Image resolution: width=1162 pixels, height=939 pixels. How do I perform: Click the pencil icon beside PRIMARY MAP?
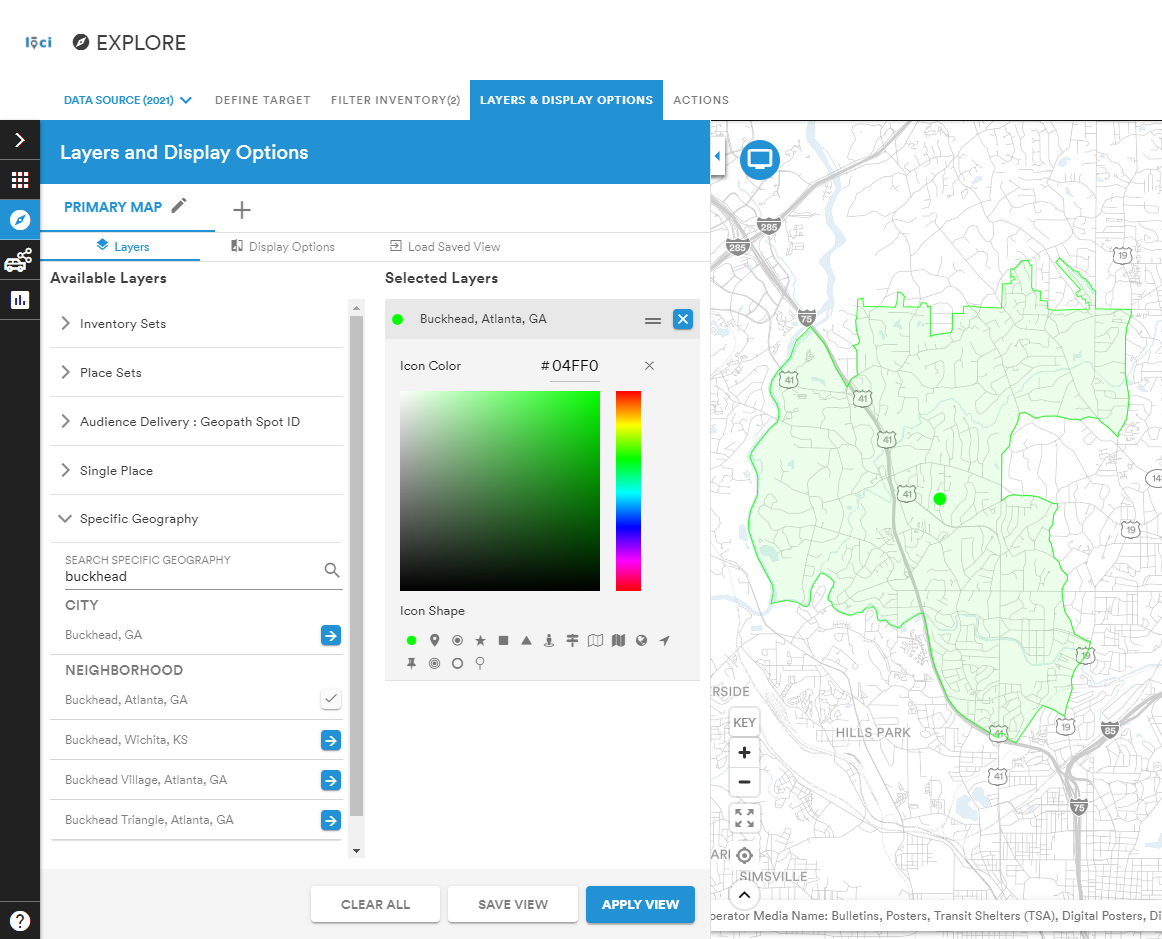tap(179, 206)
